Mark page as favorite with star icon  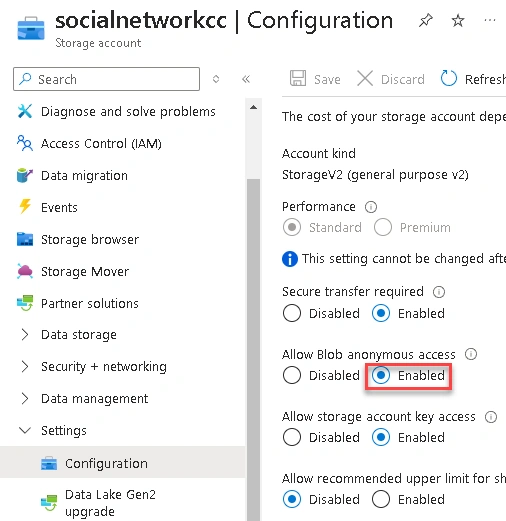pos(458,21)
